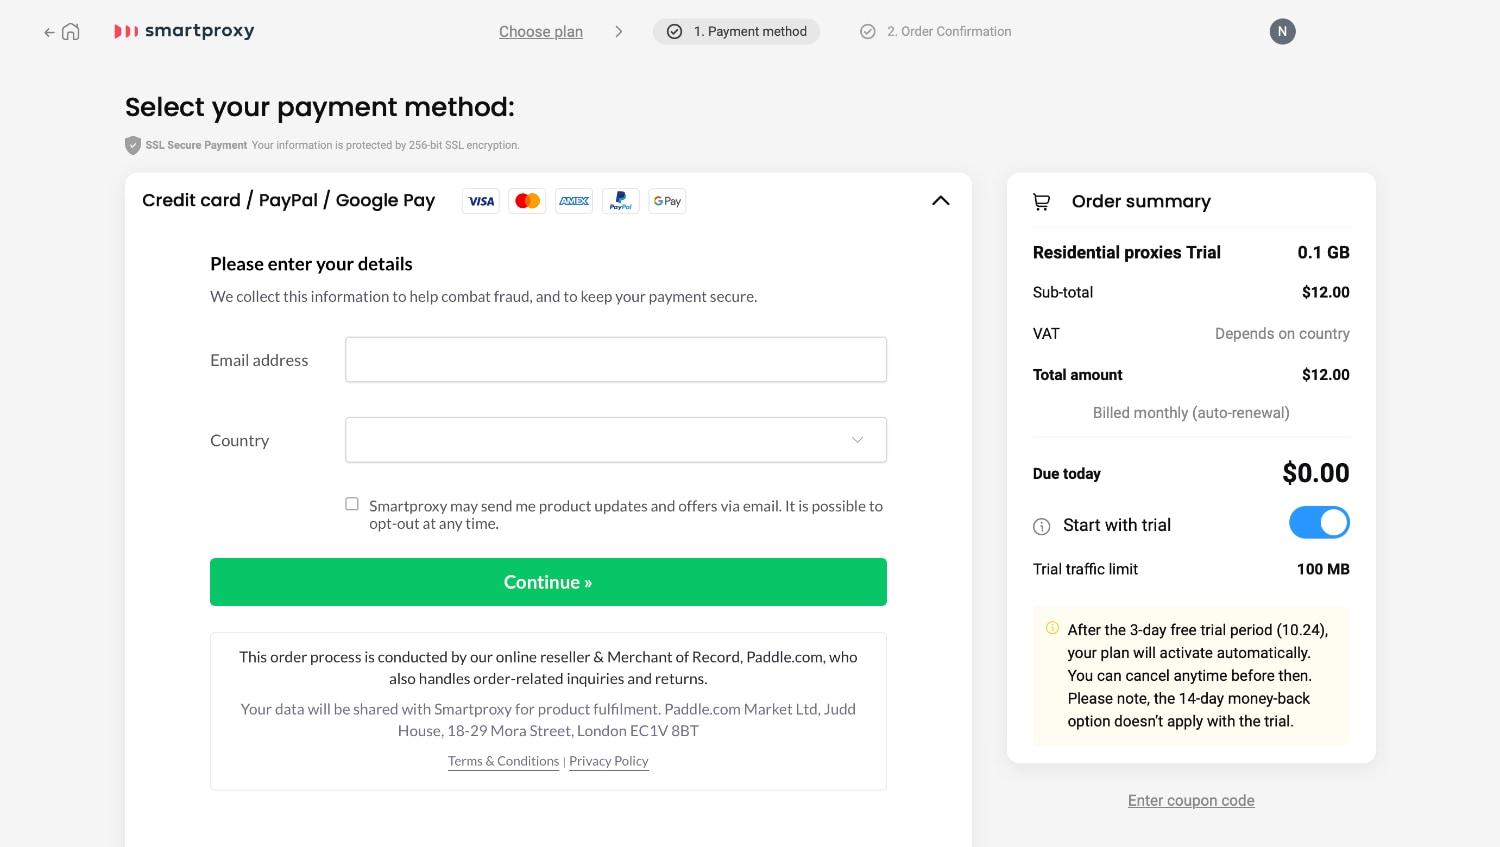Open the Privacy Policy link
This screenshot has width=1500, height=847.
click(x=609, y=761)
